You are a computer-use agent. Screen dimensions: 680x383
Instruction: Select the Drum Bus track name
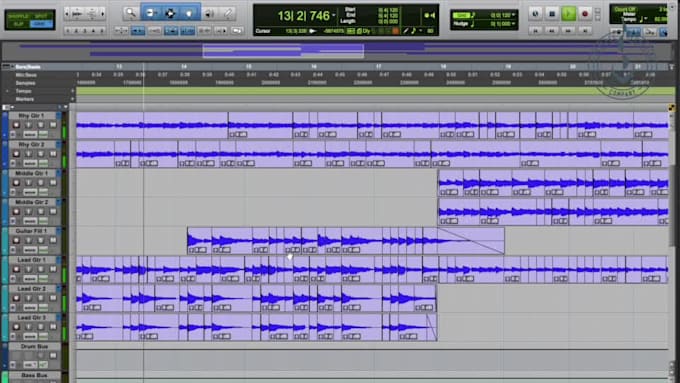pos(34,347)
